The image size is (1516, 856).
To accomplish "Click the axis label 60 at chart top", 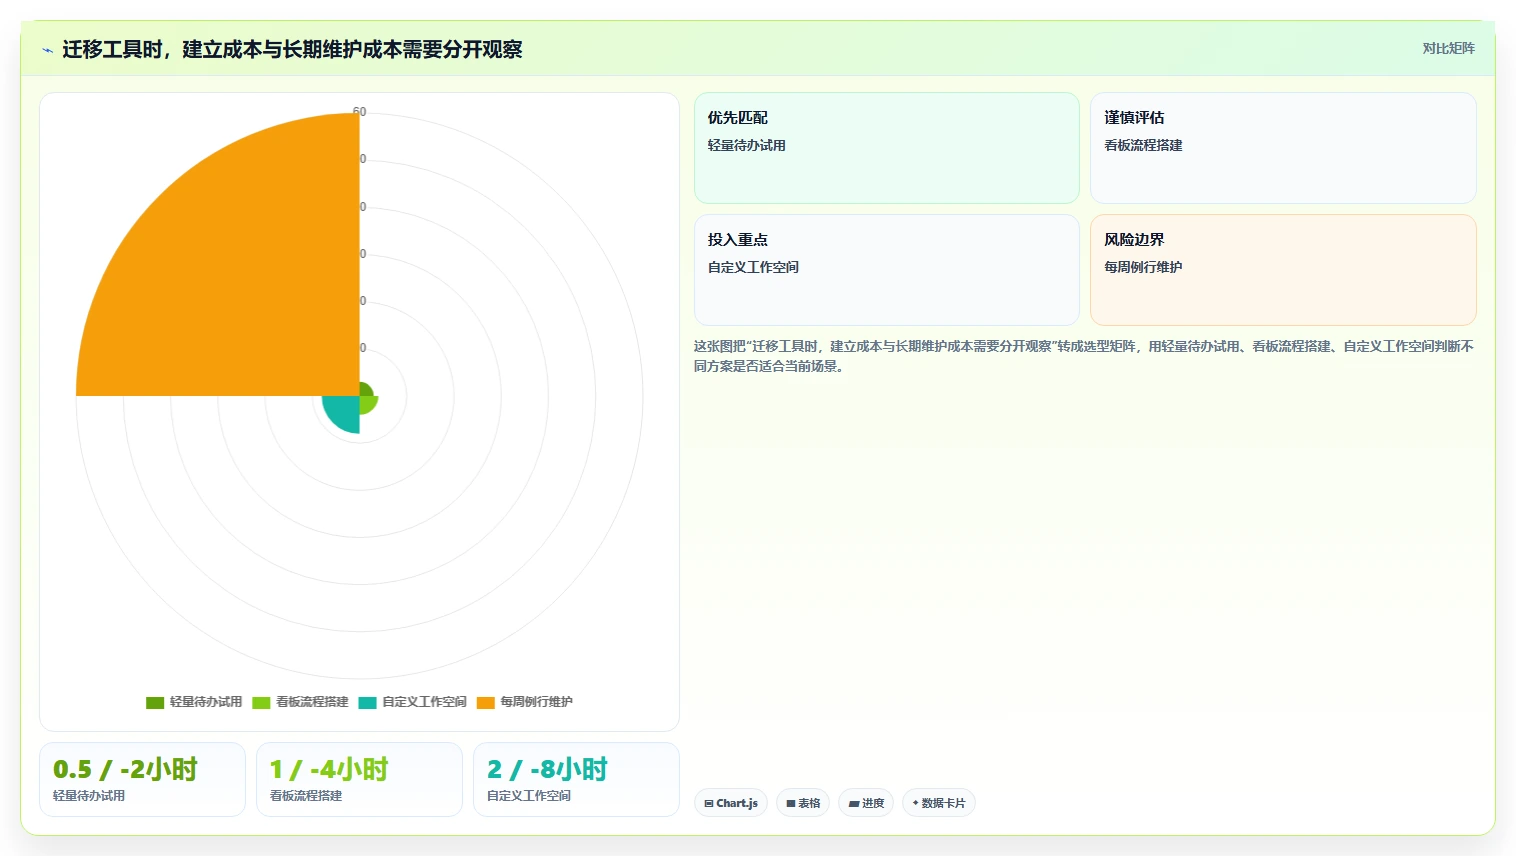I will [x=360, y=112].
